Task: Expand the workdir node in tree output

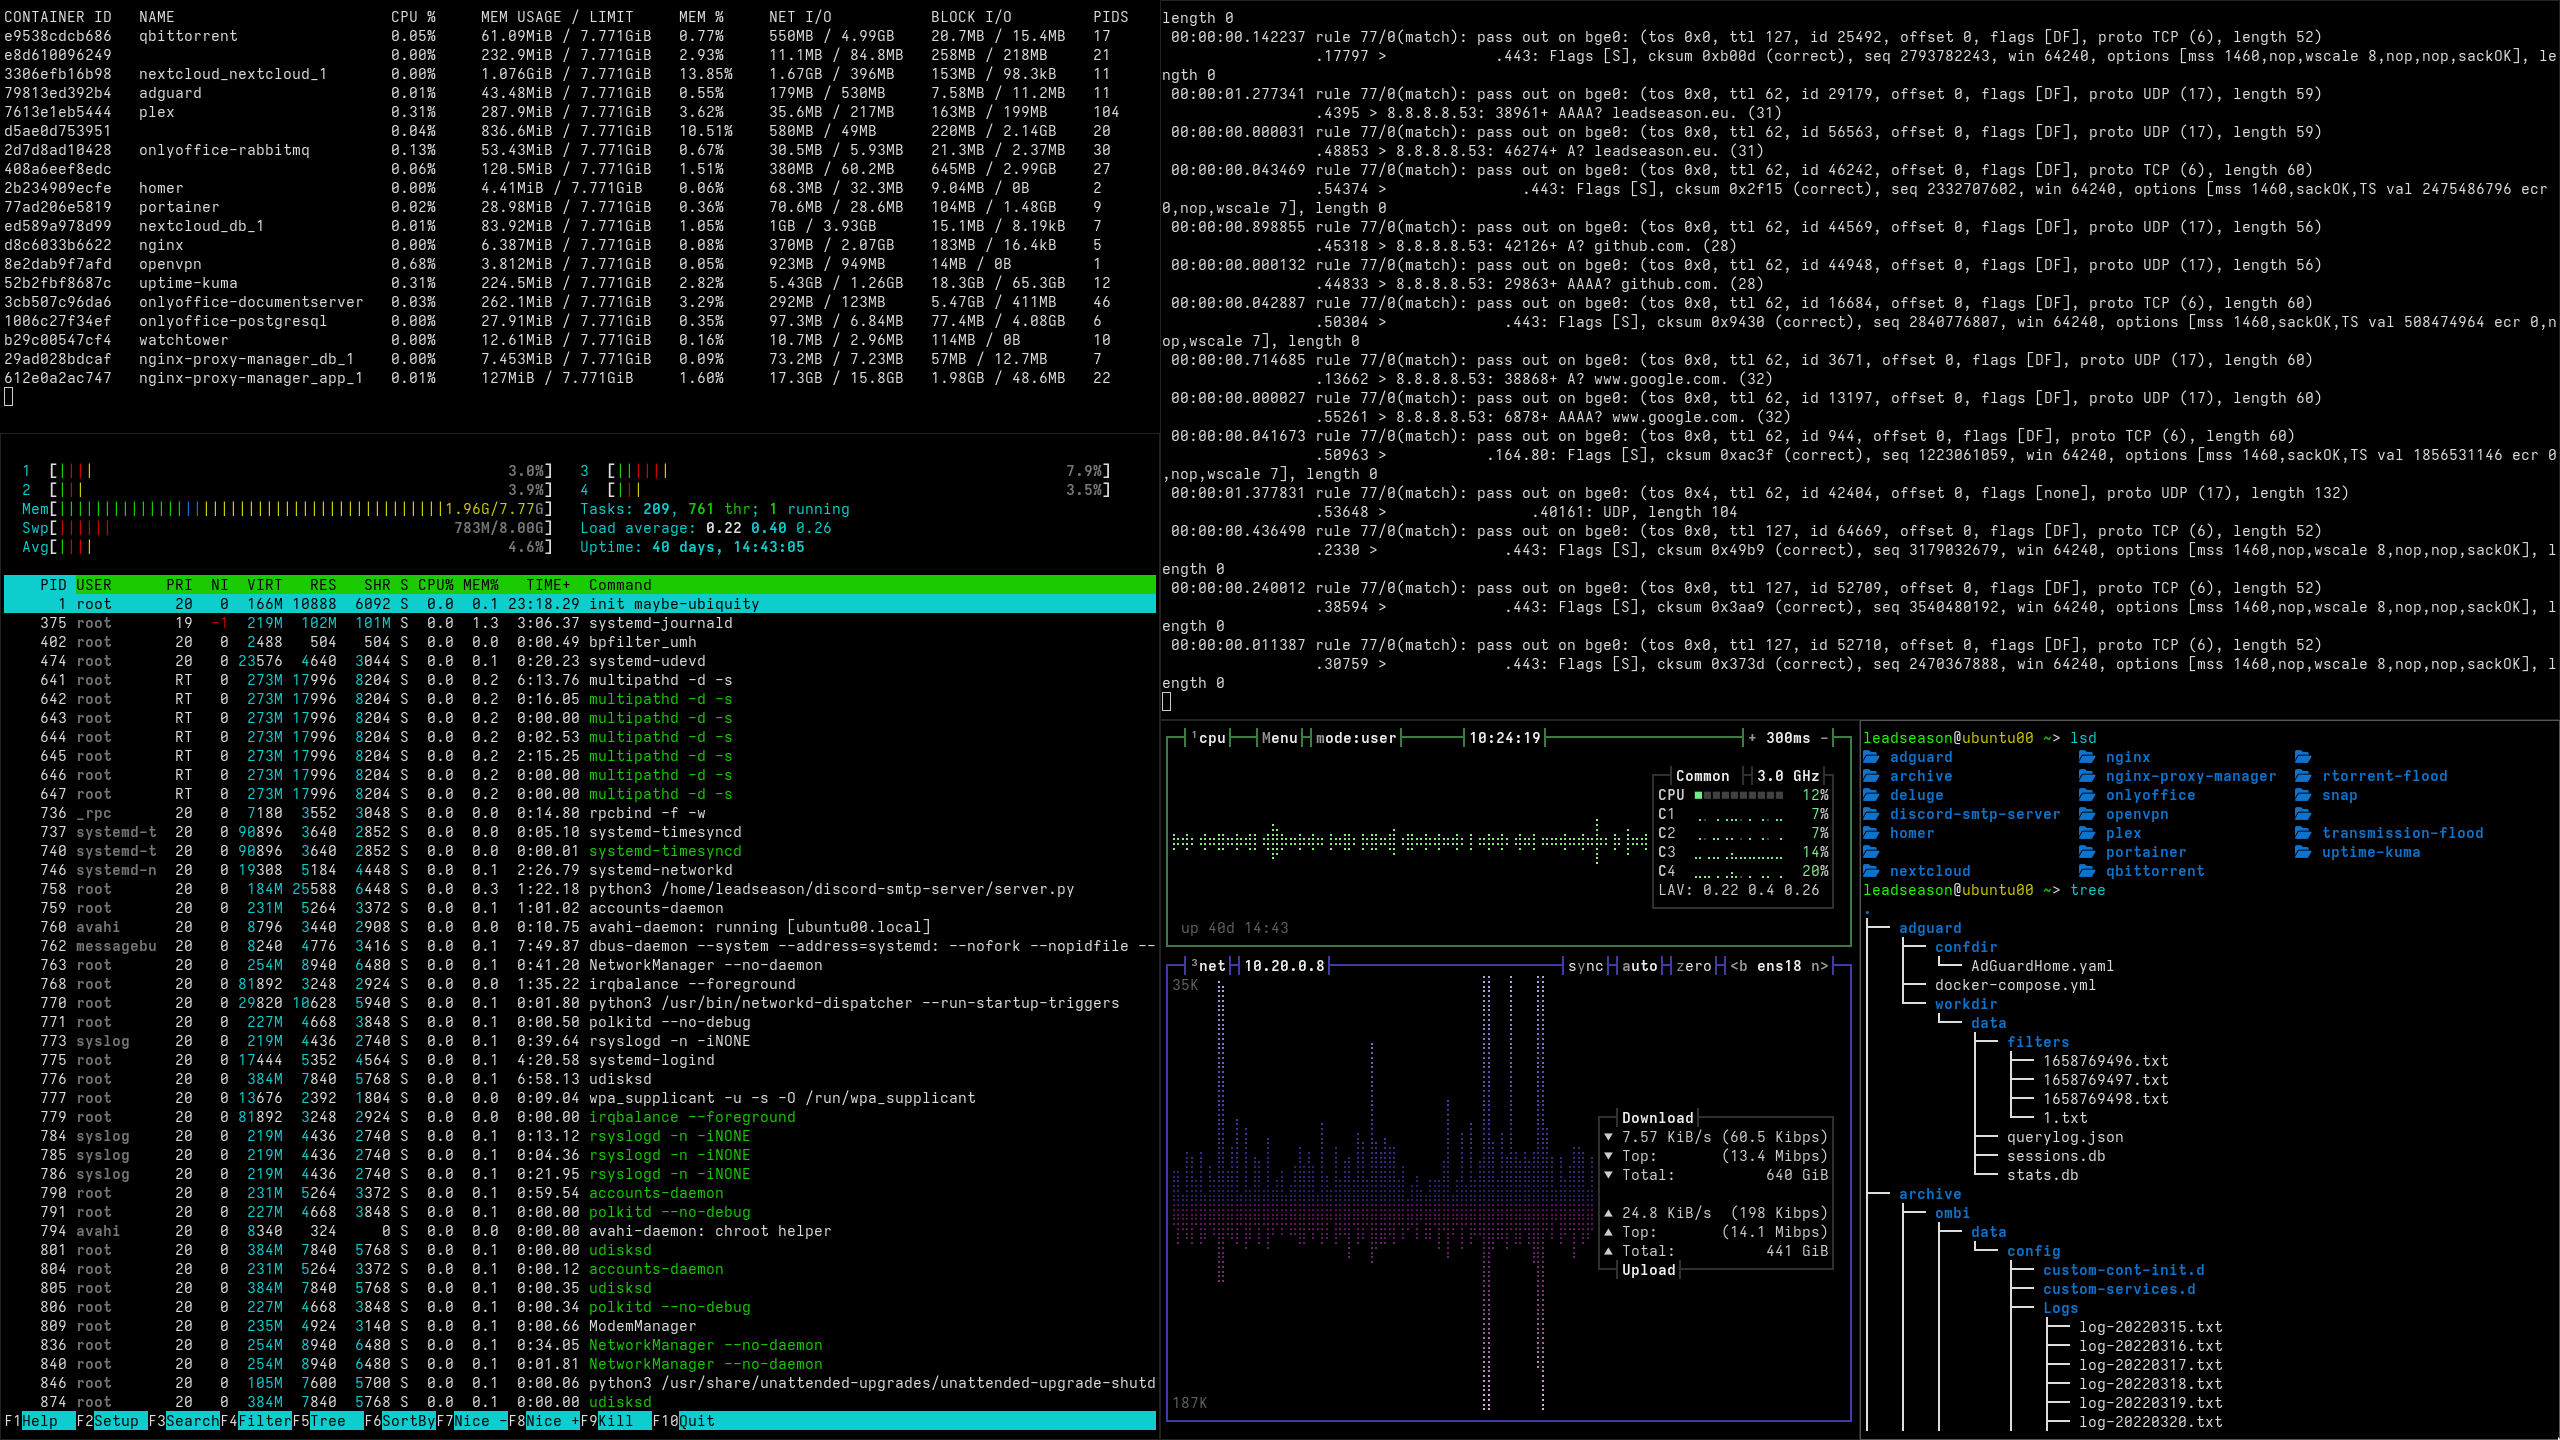Action: pyautogui.click(x=1965, y=1004)
